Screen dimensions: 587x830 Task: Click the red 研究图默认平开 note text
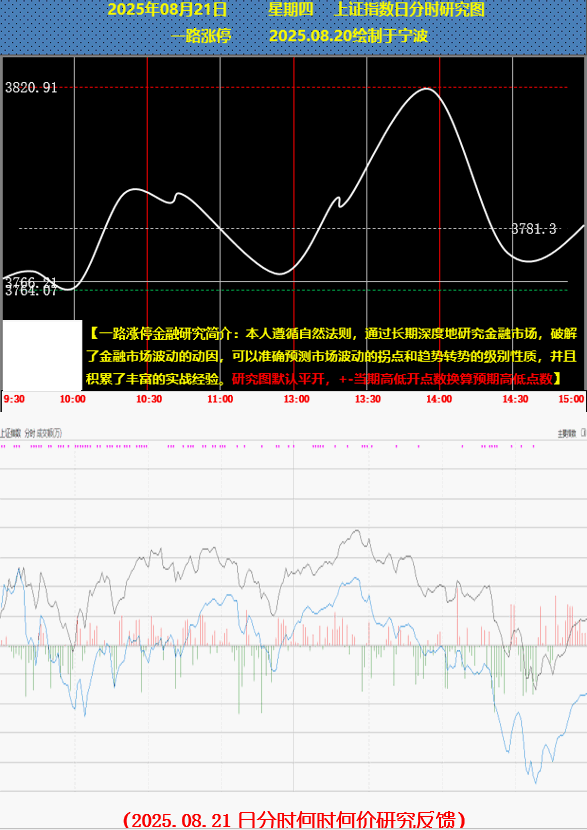pyautogui.click(x=278, y=378)
